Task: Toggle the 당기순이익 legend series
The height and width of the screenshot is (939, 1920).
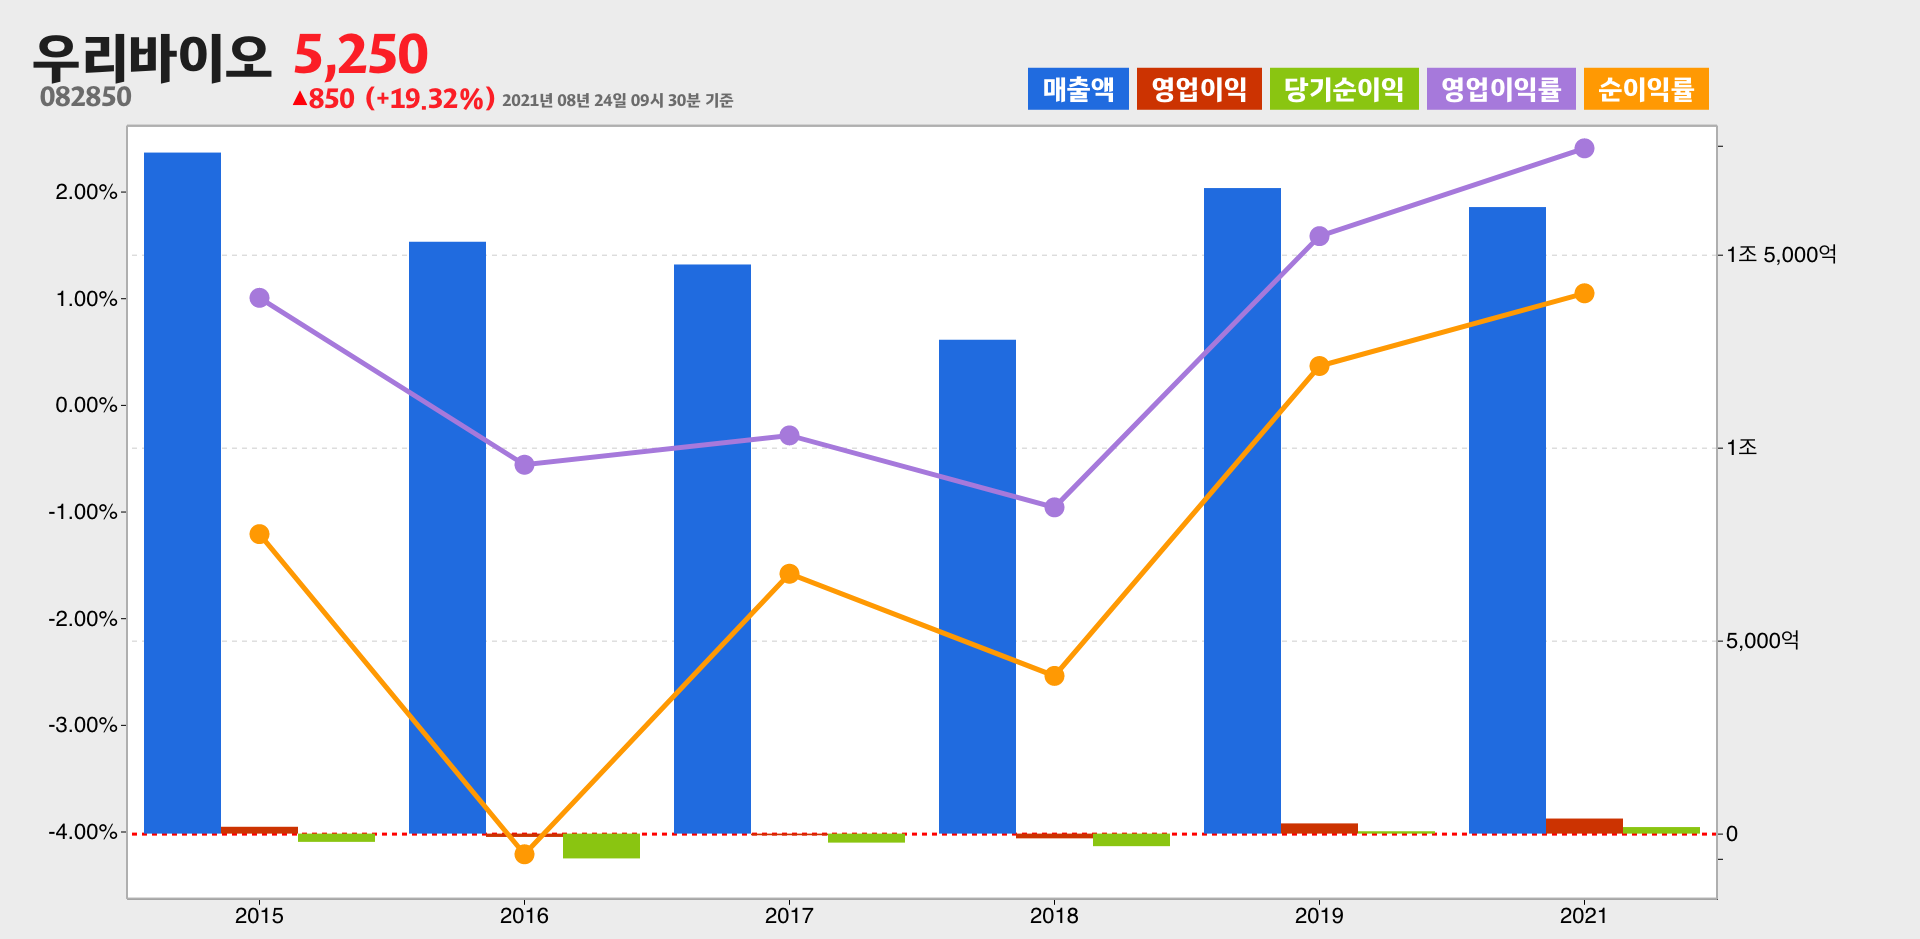Action: [x=1344, y=89]
